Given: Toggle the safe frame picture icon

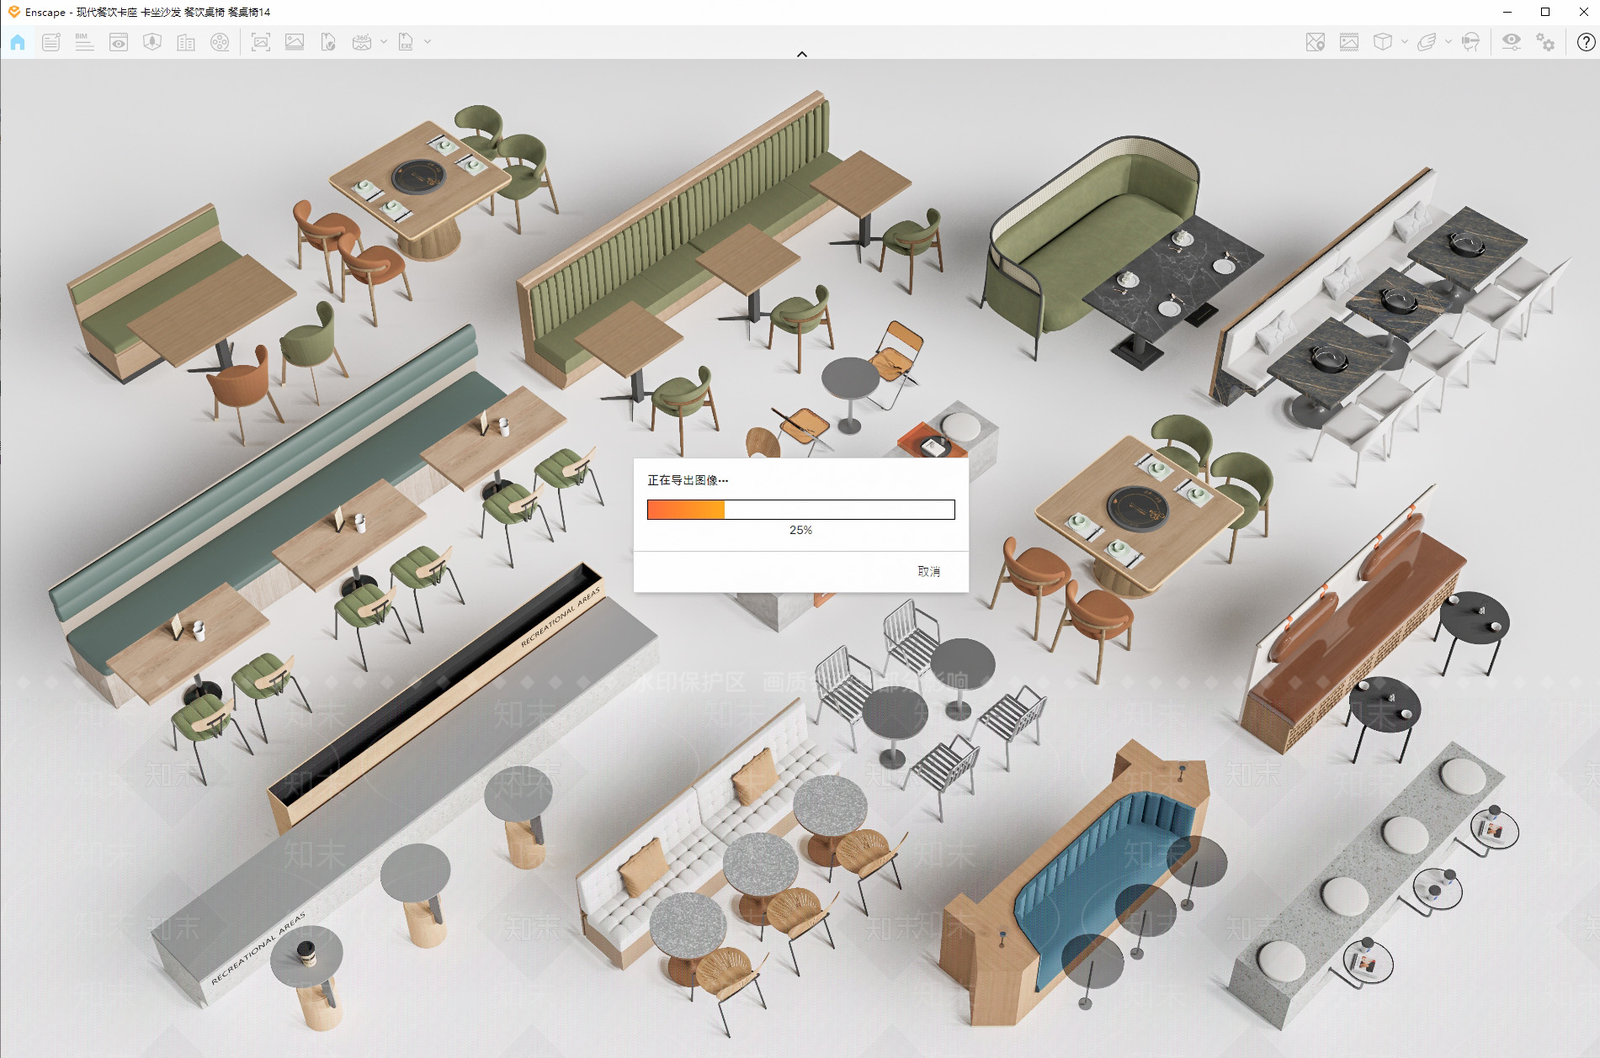Looking at the screenshot, I should tap(1349, 42).
